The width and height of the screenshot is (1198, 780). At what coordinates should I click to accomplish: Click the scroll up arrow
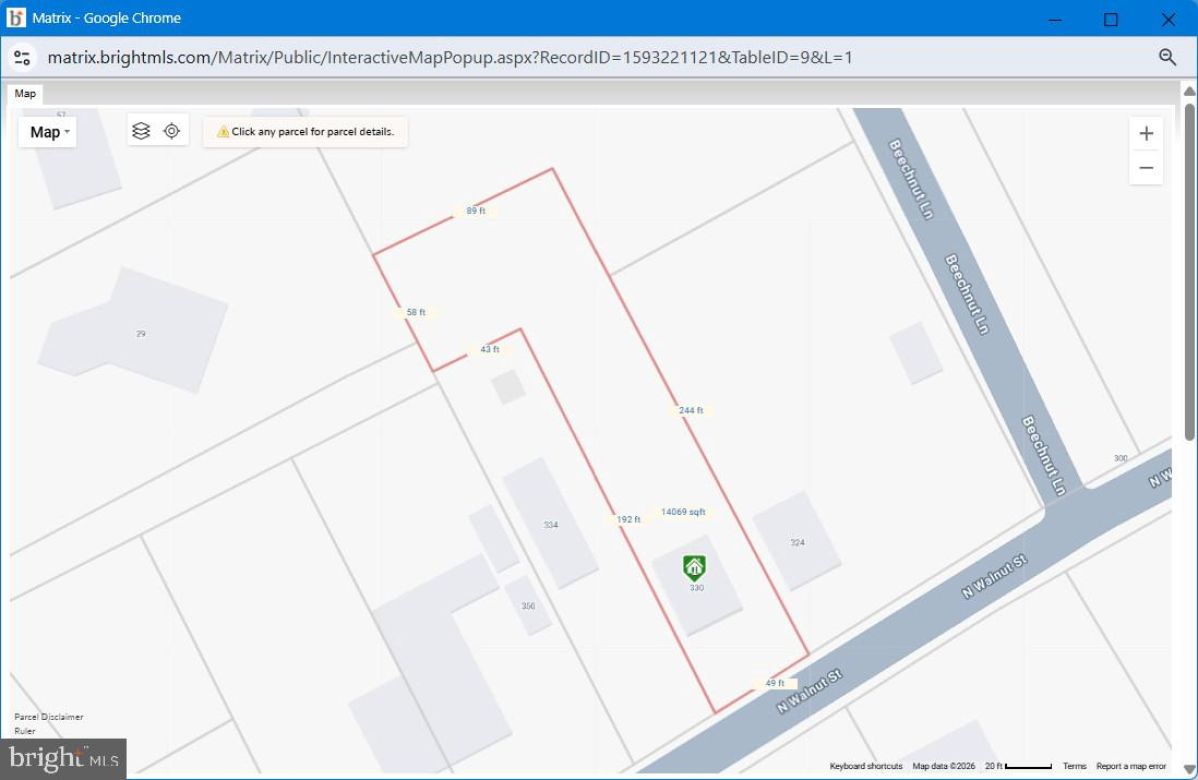coord(1190,91)
